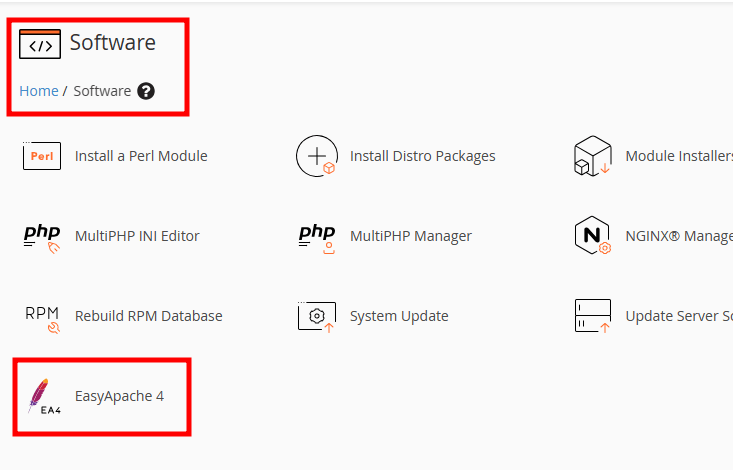Open Module Installers link

point(679,156)
